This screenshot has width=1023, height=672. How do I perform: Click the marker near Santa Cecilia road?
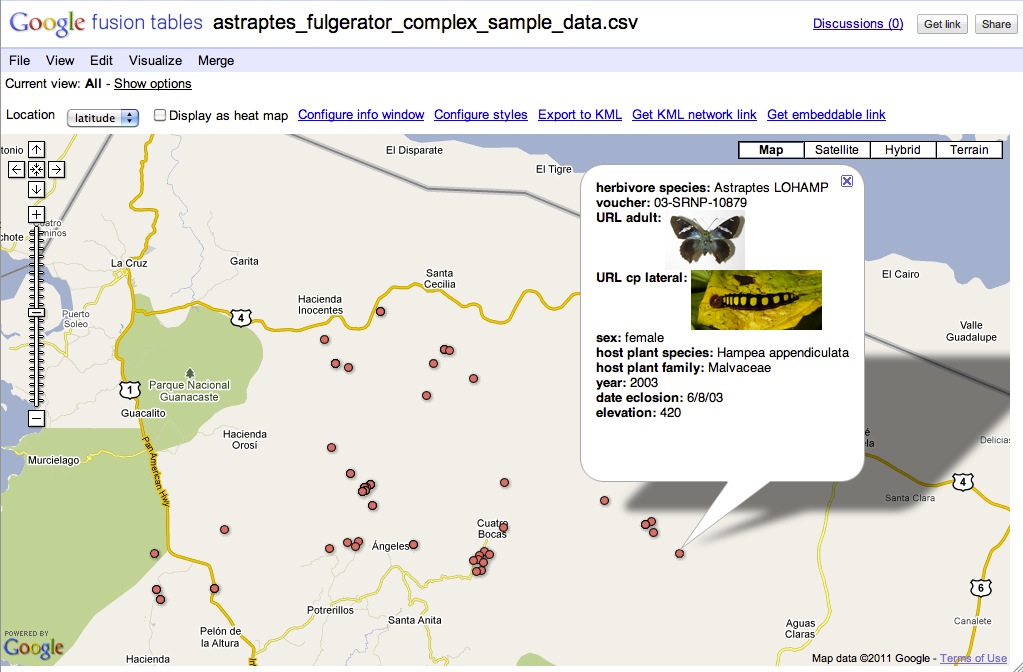[x=380, y=312]
